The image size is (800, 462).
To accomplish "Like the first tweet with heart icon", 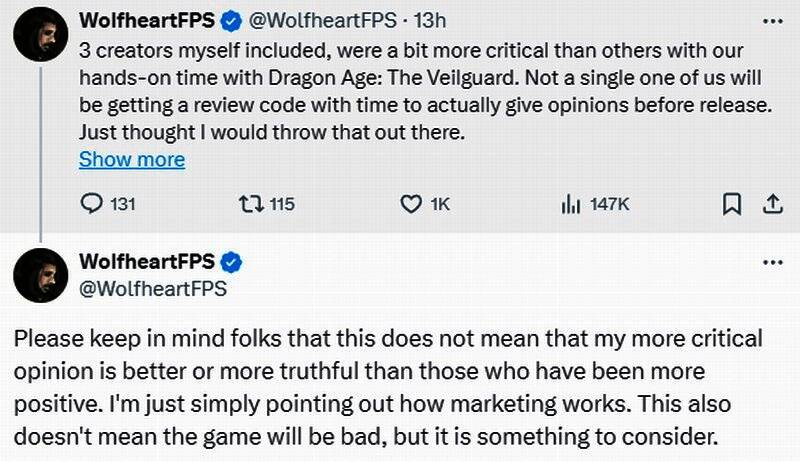I will (x=410, y=204).
